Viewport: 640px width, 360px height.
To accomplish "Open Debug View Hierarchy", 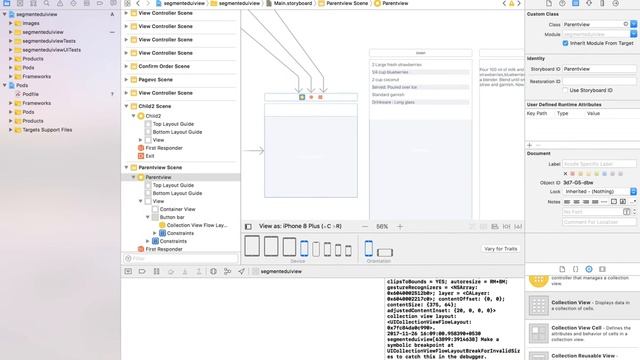I will 213,271.
